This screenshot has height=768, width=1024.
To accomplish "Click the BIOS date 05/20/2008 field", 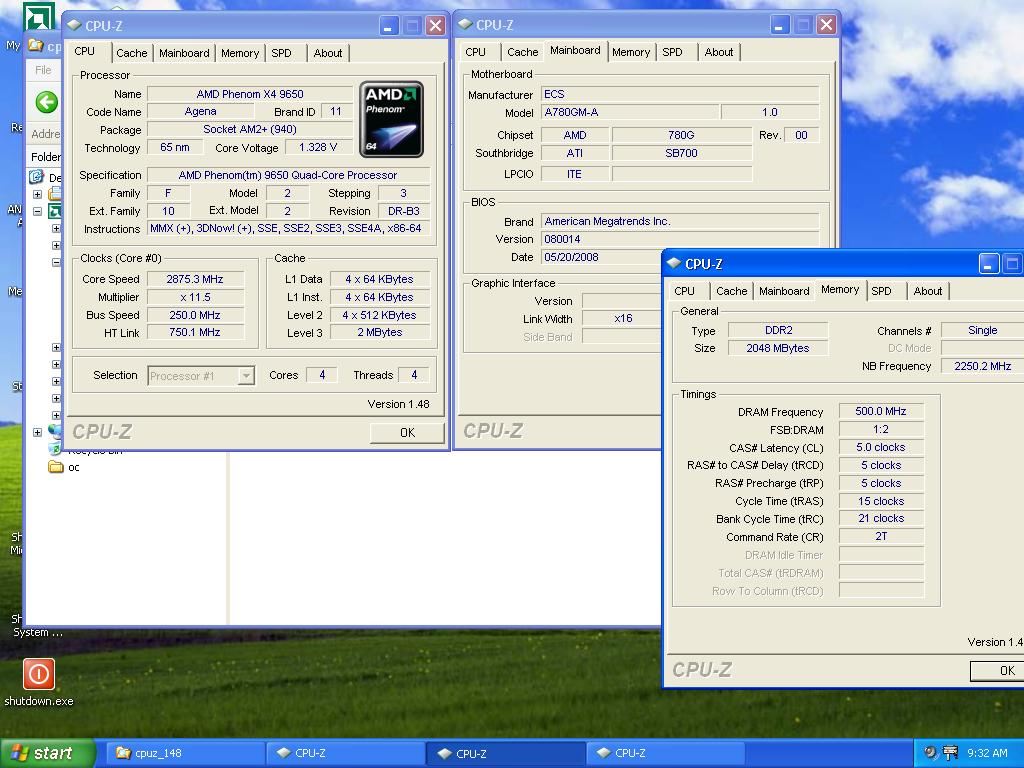I will pos(601,257).
